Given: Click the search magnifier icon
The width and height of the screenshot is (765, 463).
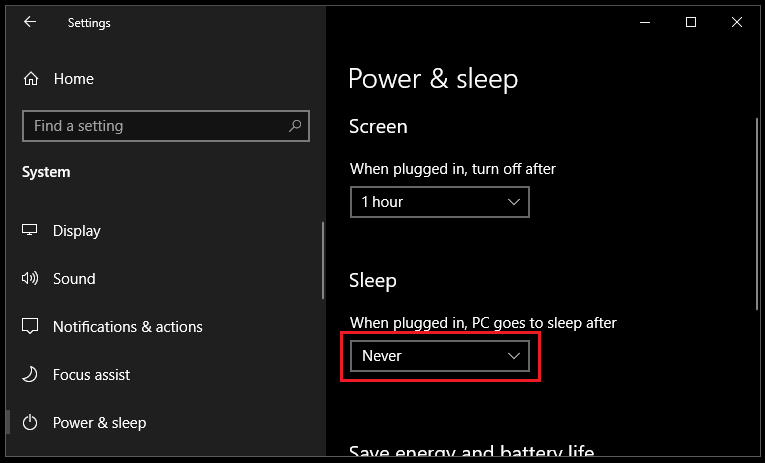Looking at the screenshot, I should 295,126.
